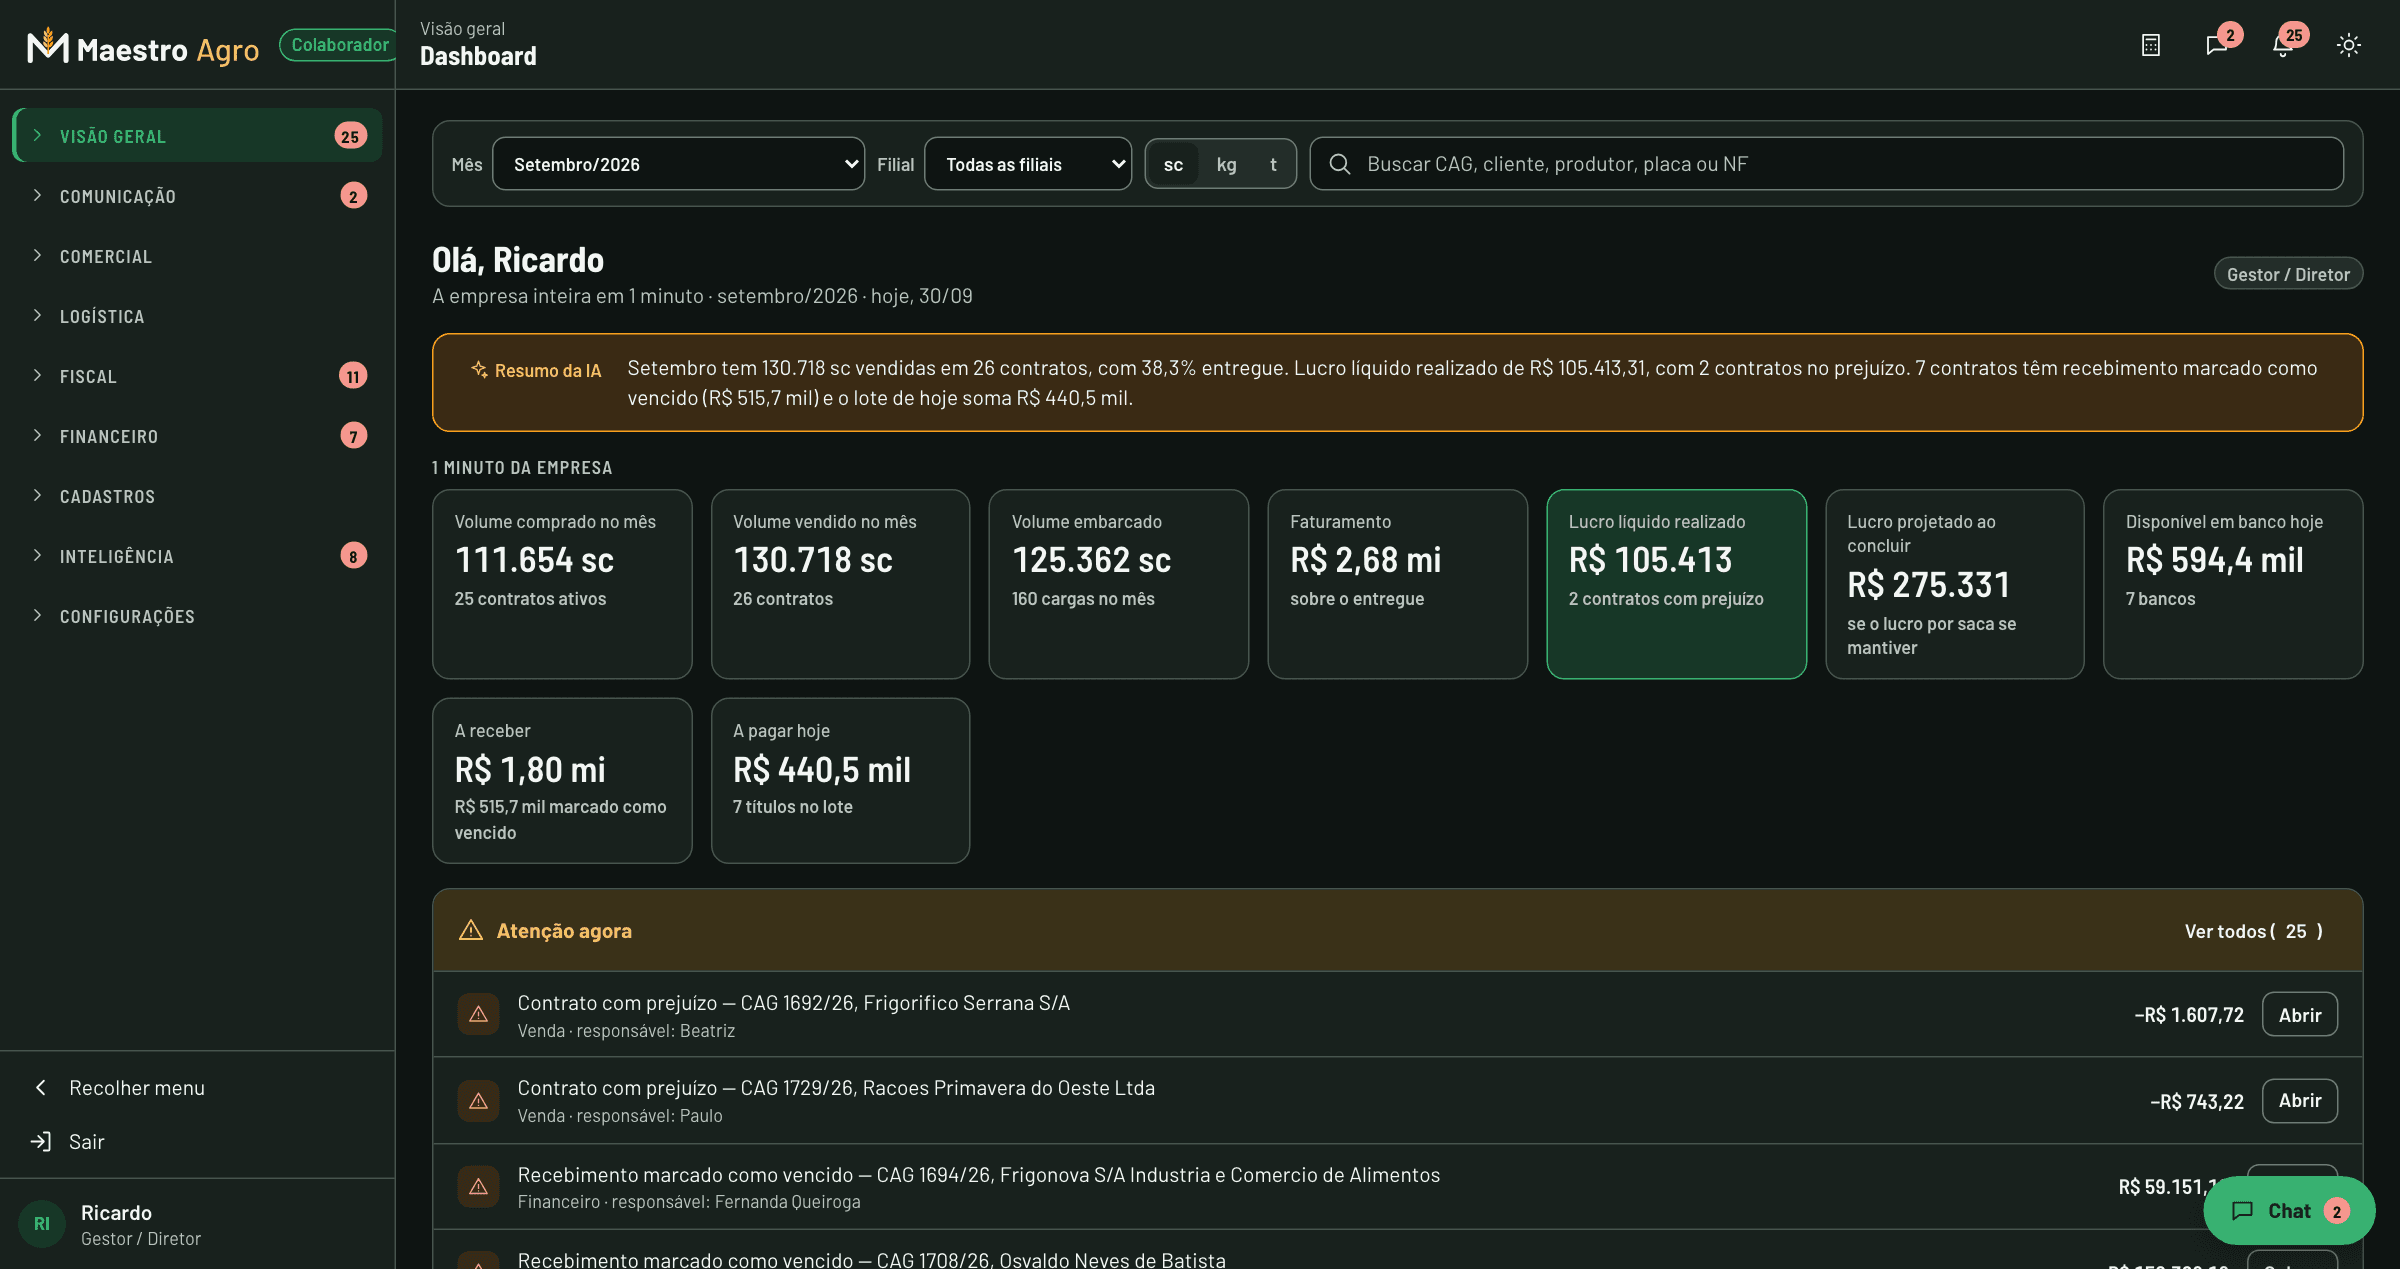Click the search field Buscar CAG, cliente
This screenshot has height=1269, width=2400.
tap(1826, 164)
